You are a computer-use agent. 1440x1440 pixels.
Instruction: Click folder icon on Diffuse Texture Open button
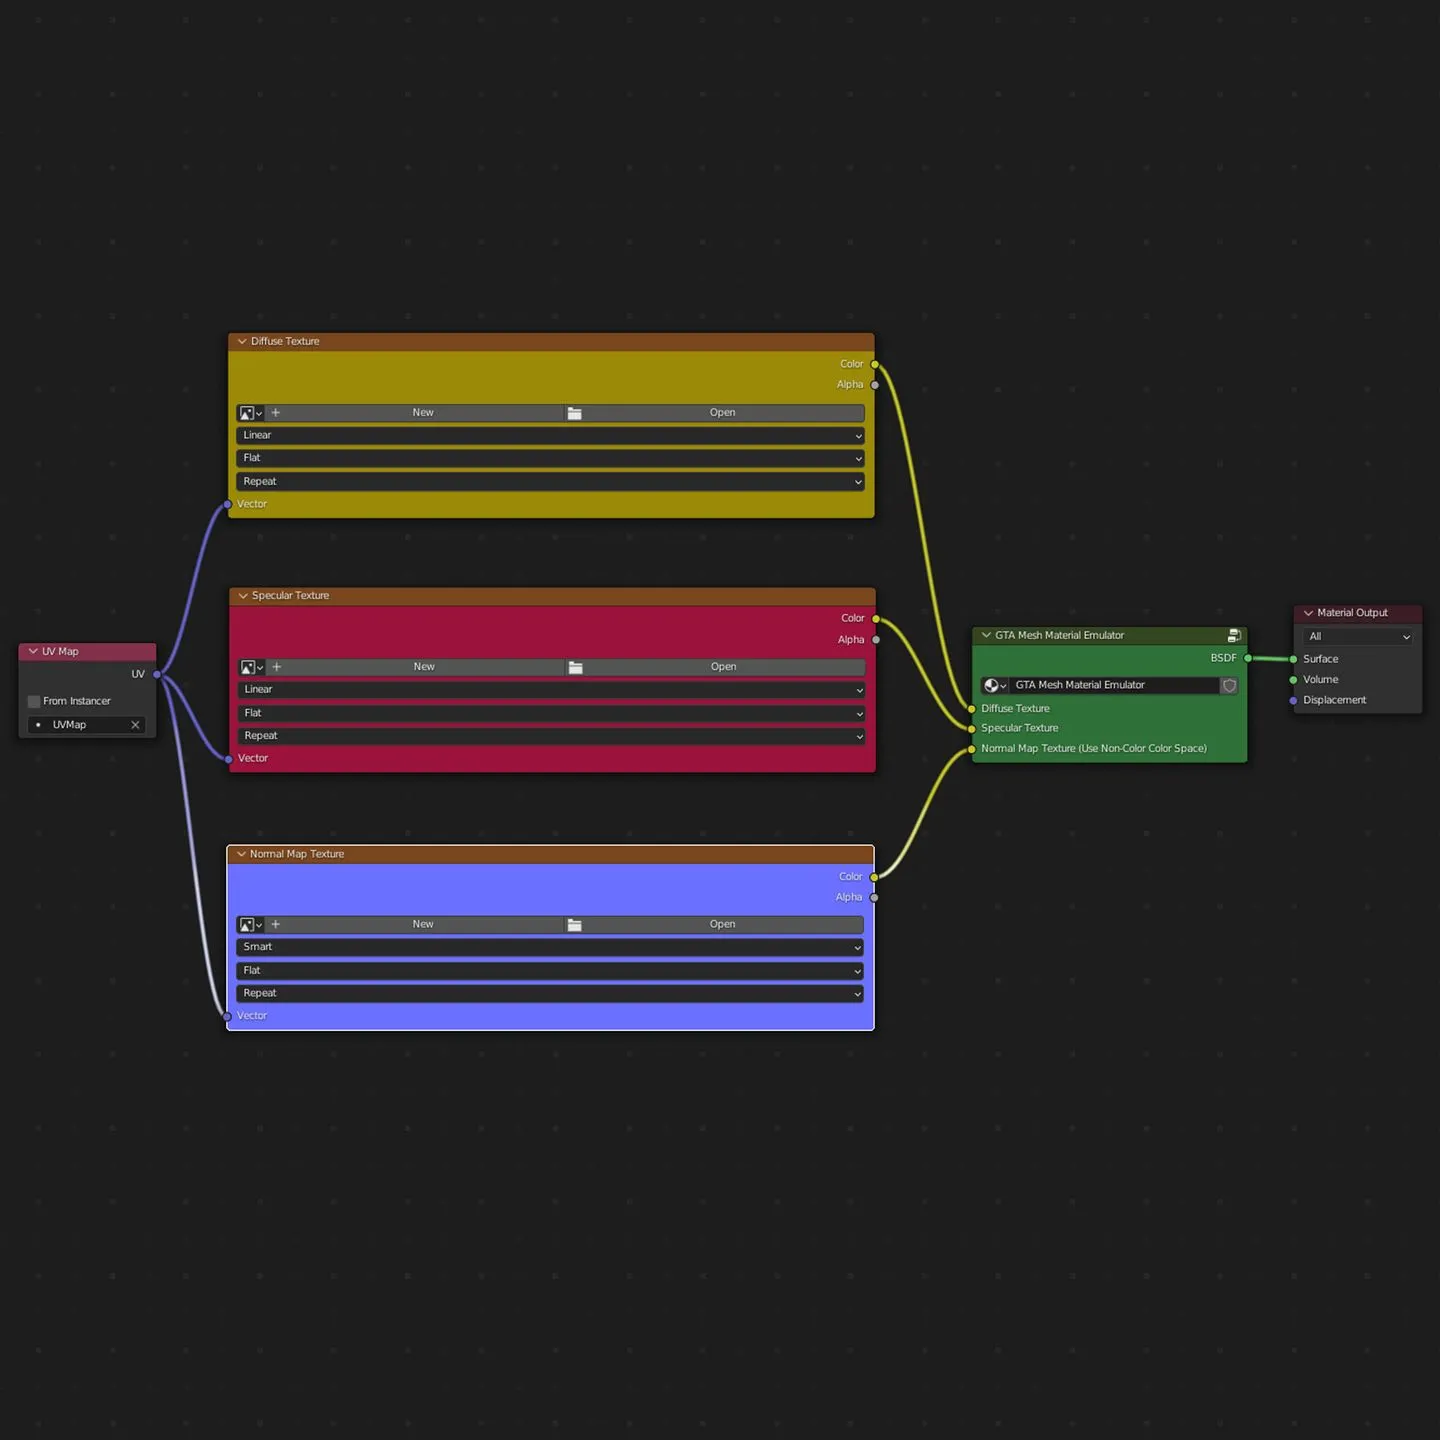tap(575, 413)
